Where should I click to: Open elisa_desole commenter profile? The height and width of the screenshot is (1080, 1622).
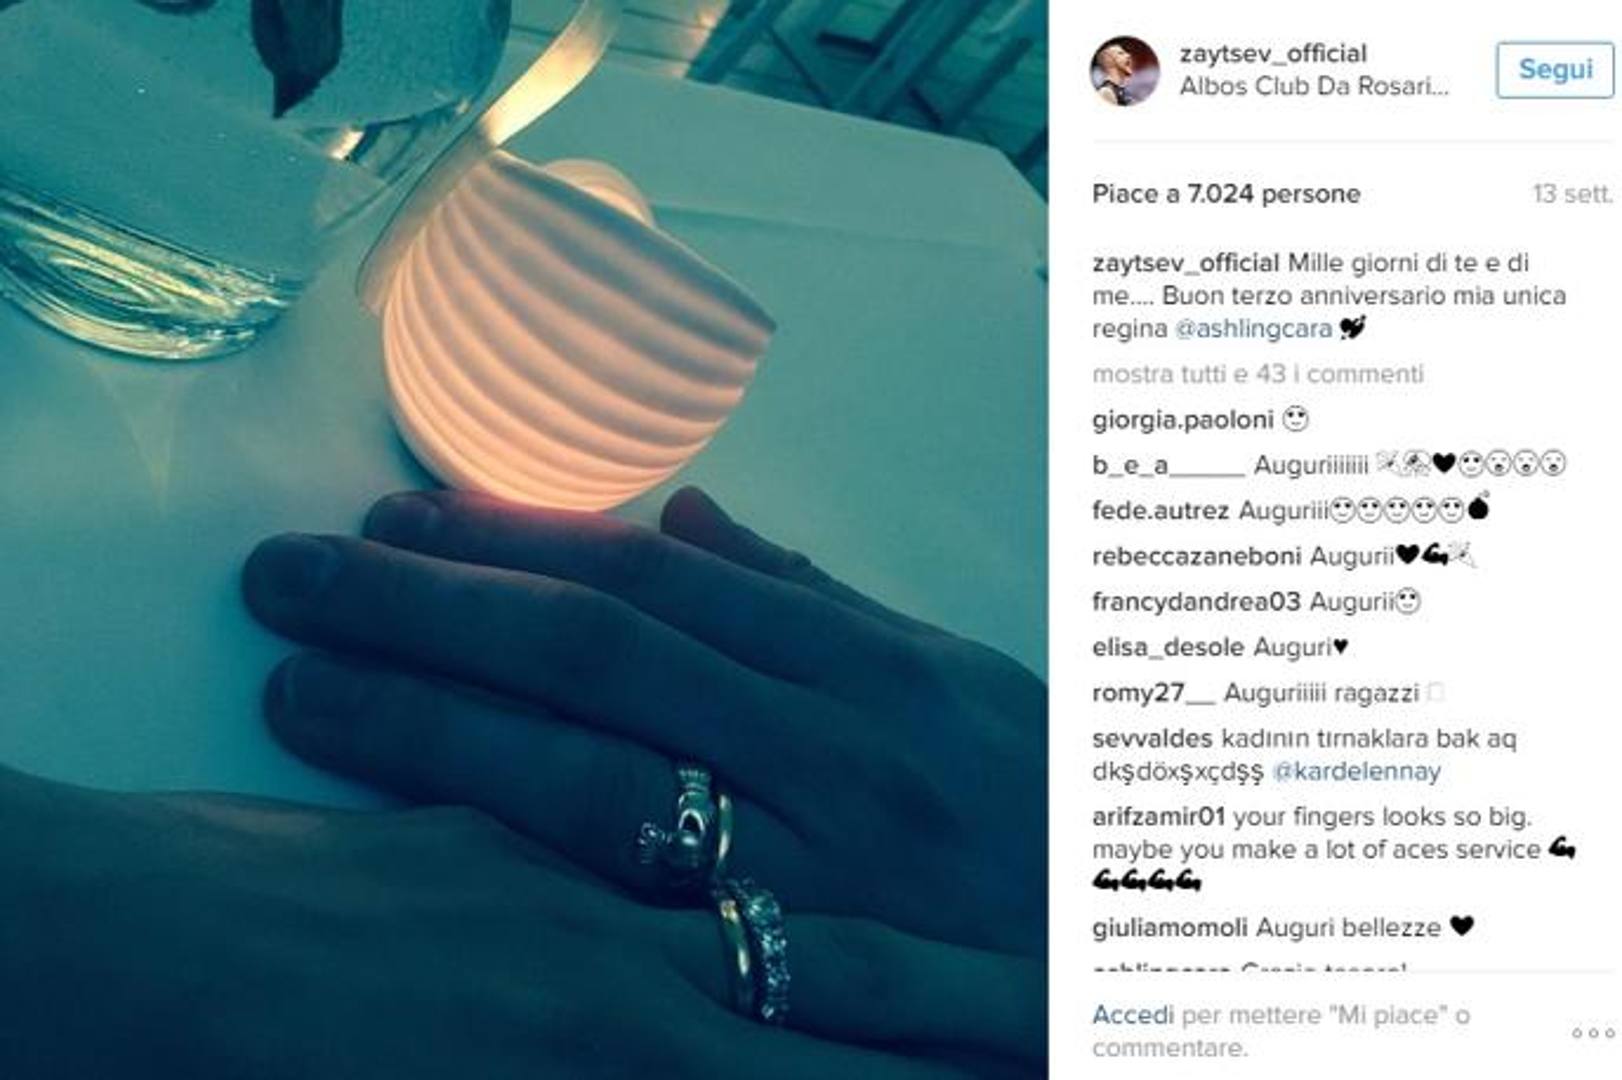pyautogui.click(x=1168, y=648)
